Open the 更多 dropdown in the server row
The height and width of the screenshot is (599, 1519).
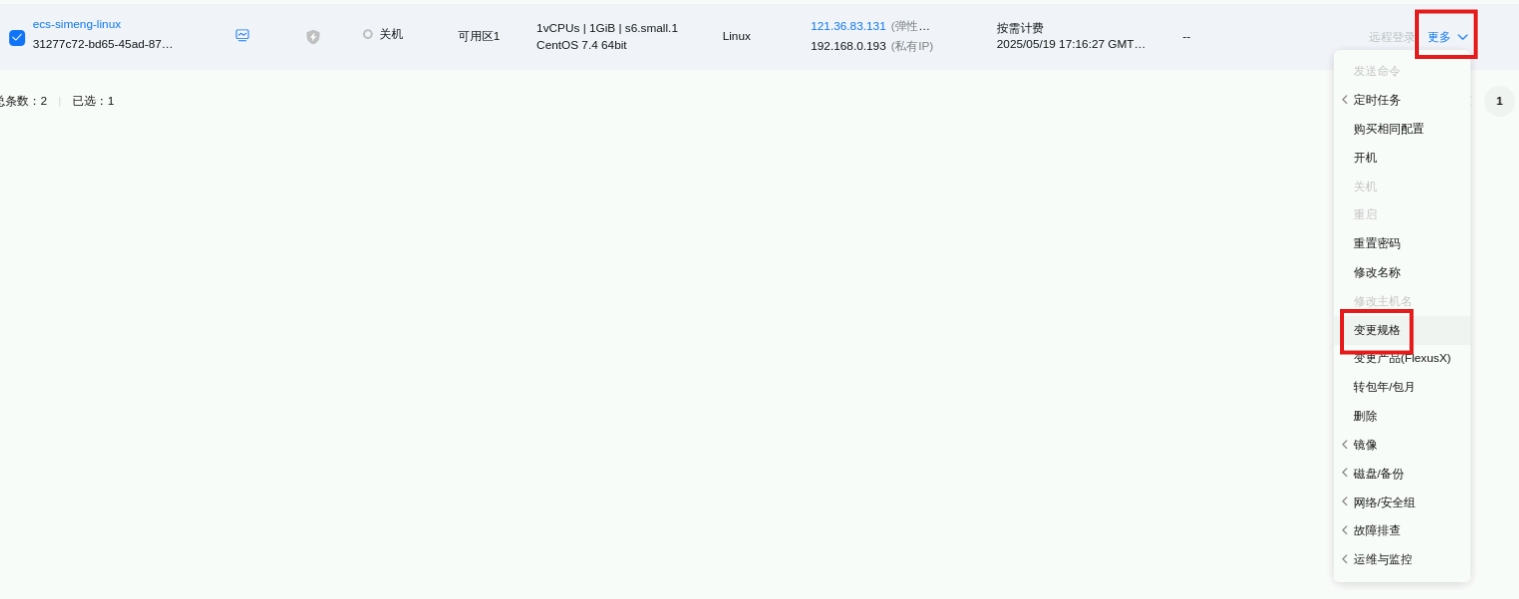1447,37
